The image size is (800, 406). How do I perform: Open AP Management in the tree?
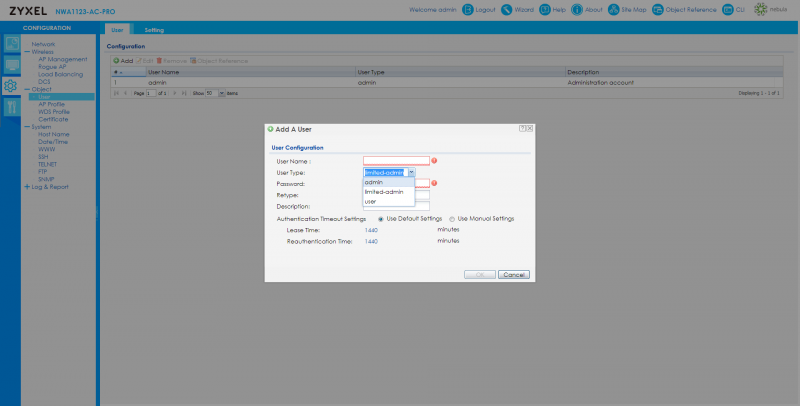(x=62, y=59)
